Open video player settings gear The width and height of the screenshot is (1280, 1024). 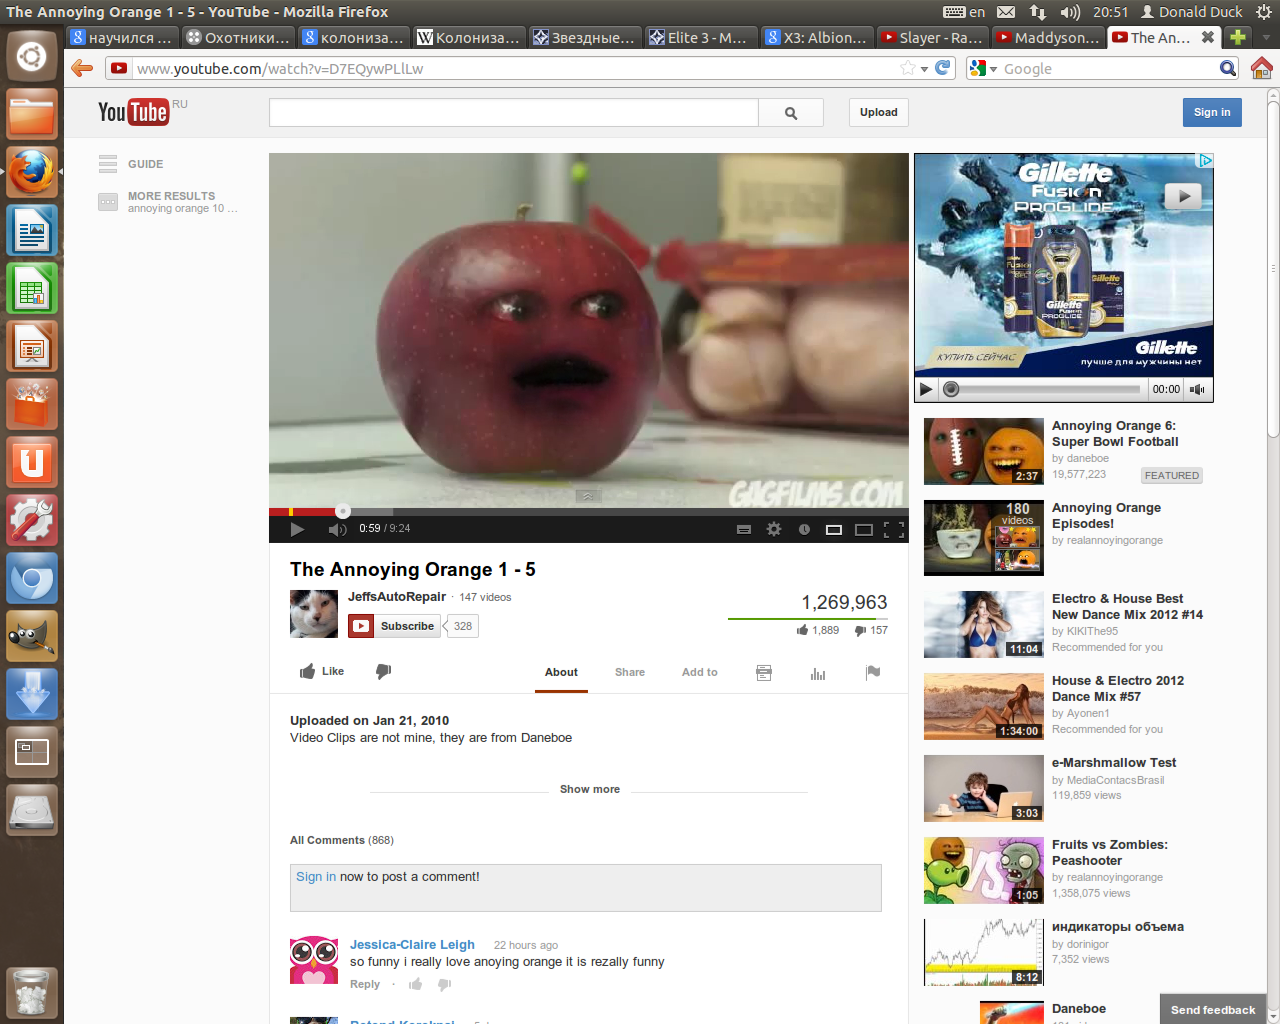[x=774, y=529]
